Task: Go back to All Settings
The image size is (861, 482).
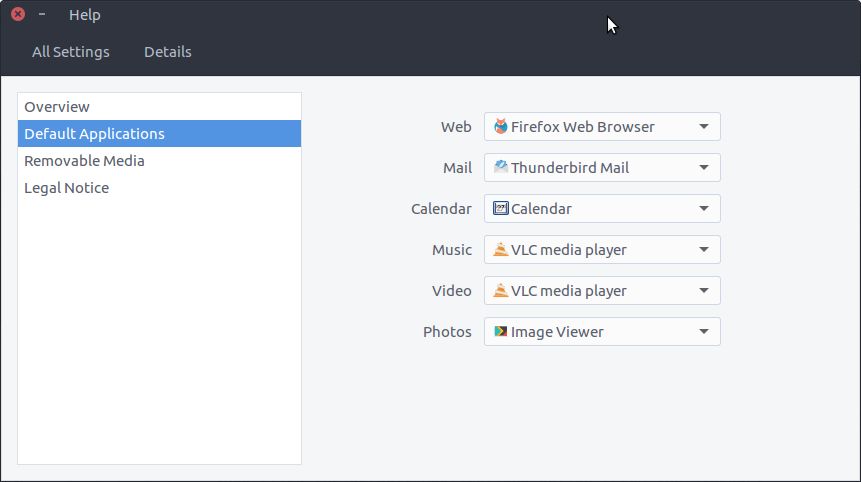Action: click(71, 52)
